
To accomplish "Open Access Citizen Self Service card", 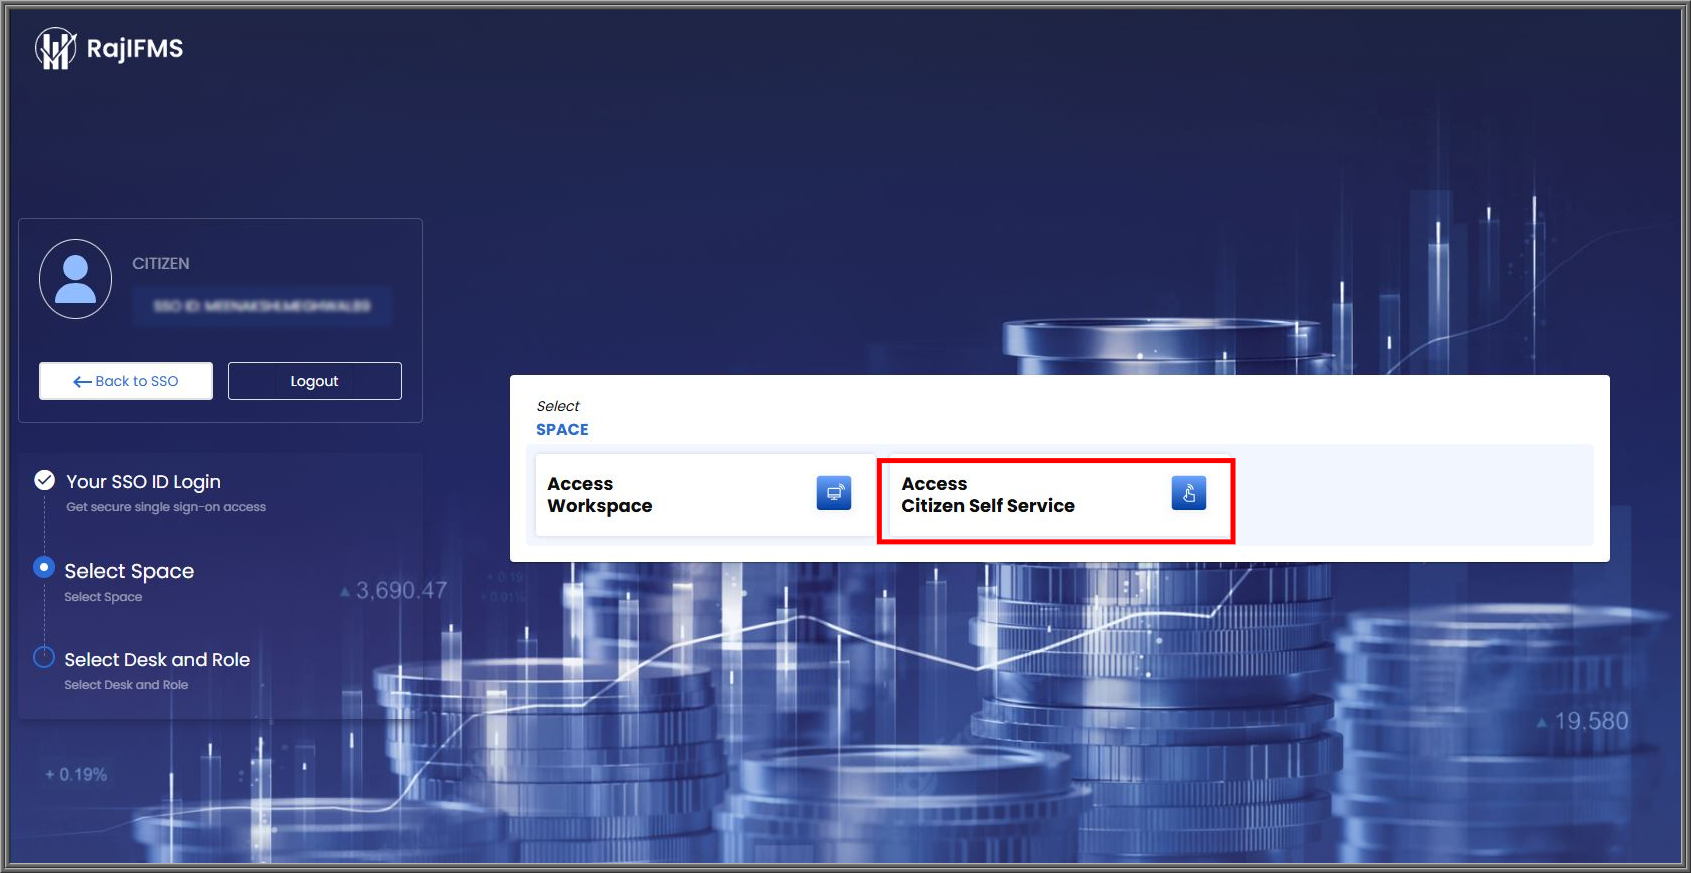I will pyautogui.click(x=1056, y=501).
